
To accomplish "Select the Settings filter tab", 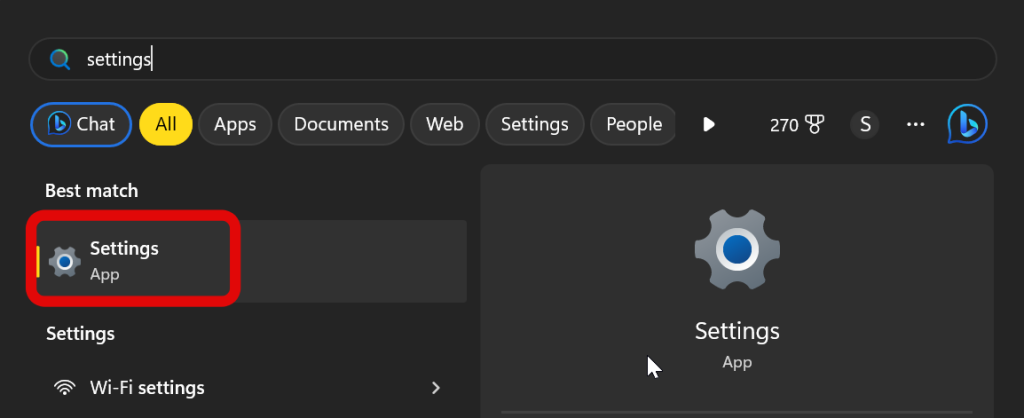I will (x=534, y=125).
